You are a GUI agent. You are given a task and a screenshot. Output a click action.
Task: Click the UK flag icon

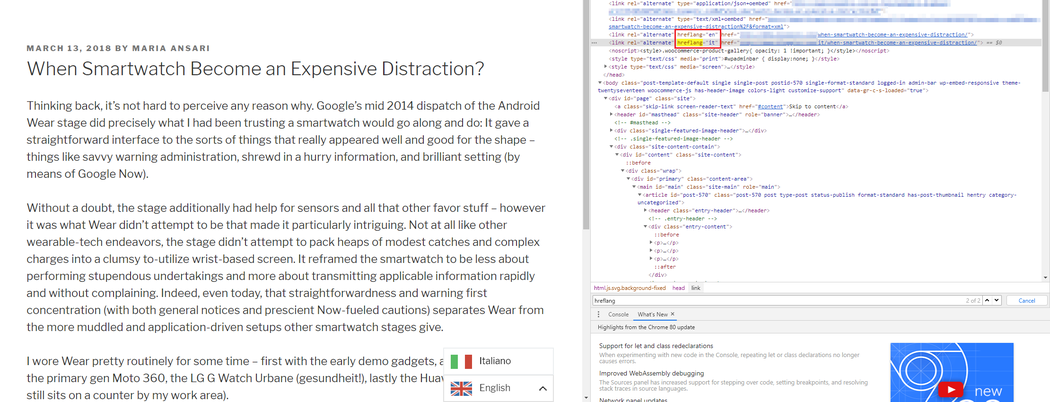[461, 388]
